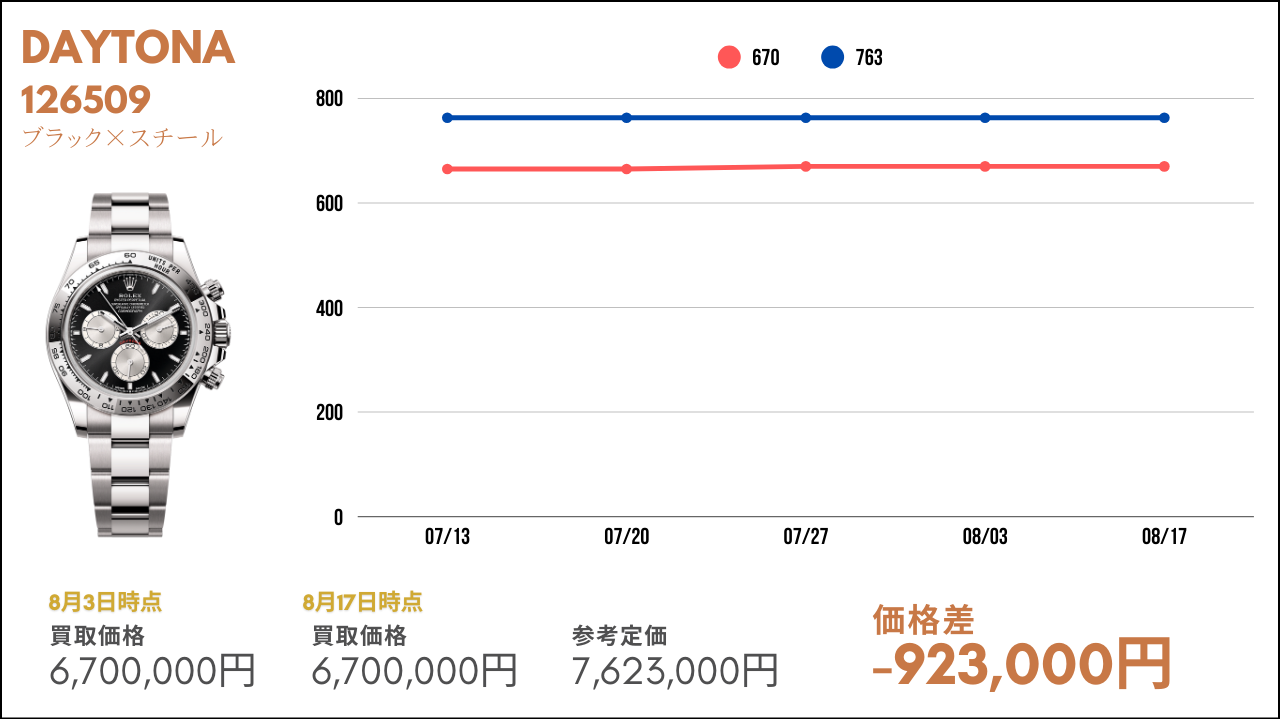Click the ブラック×スチール subtitle
The height and width of the screenshot is (720, 1280).
coord(122,138)
